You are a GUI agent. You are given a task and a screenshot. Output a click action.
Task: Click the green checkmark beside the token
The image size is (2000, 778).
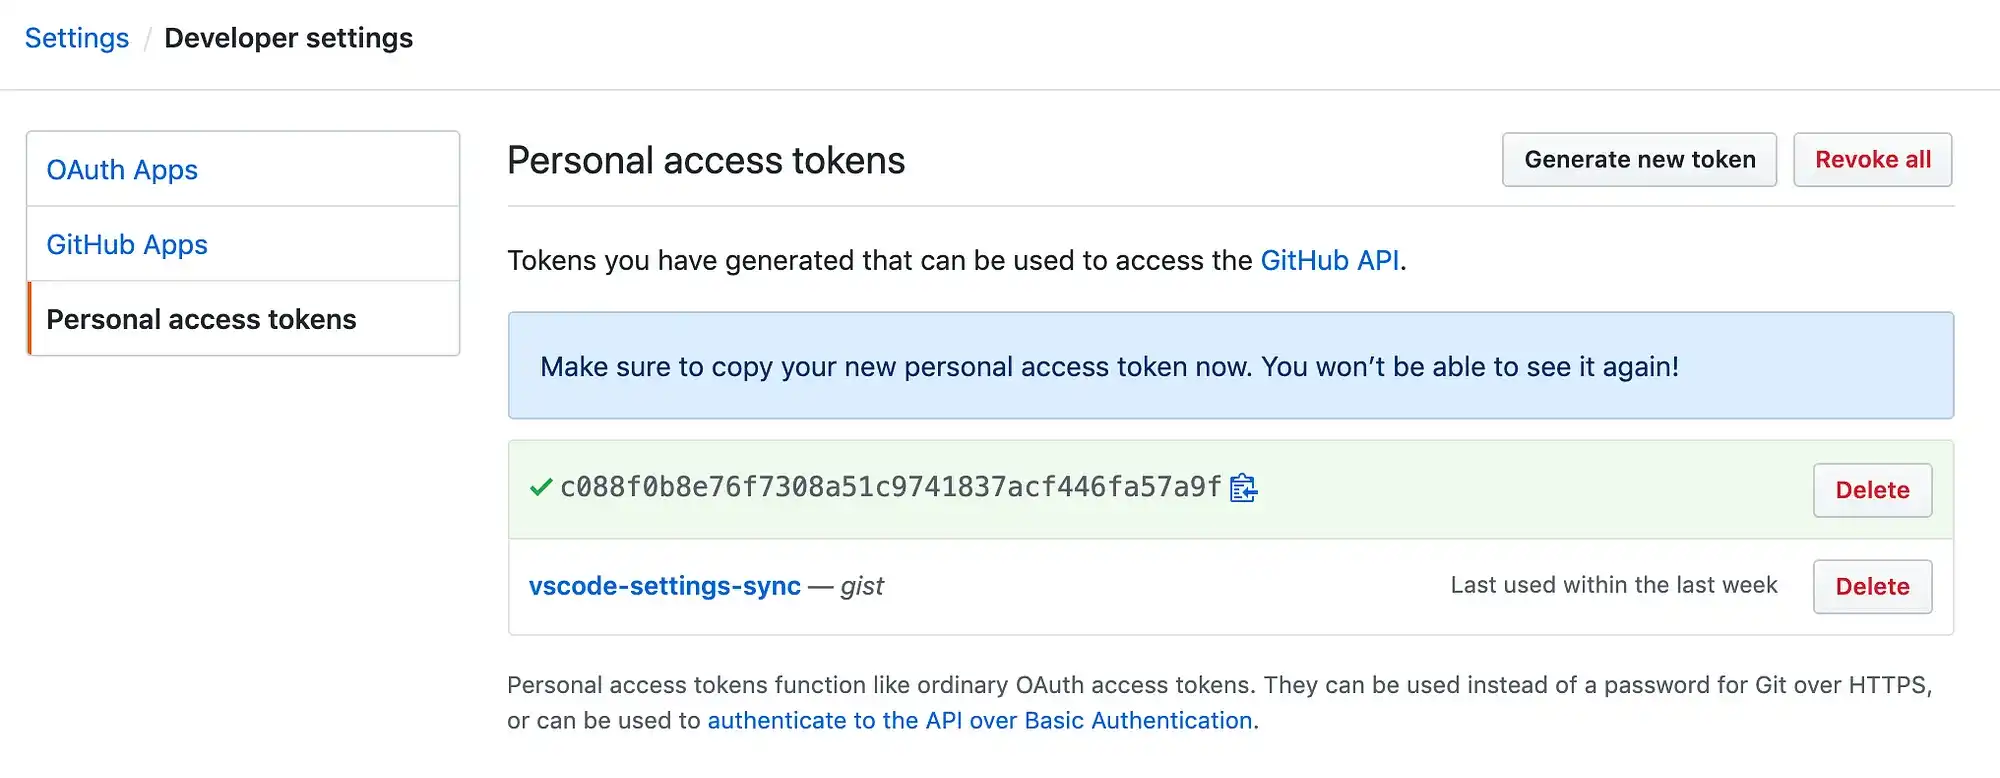(x=541, y=488)
